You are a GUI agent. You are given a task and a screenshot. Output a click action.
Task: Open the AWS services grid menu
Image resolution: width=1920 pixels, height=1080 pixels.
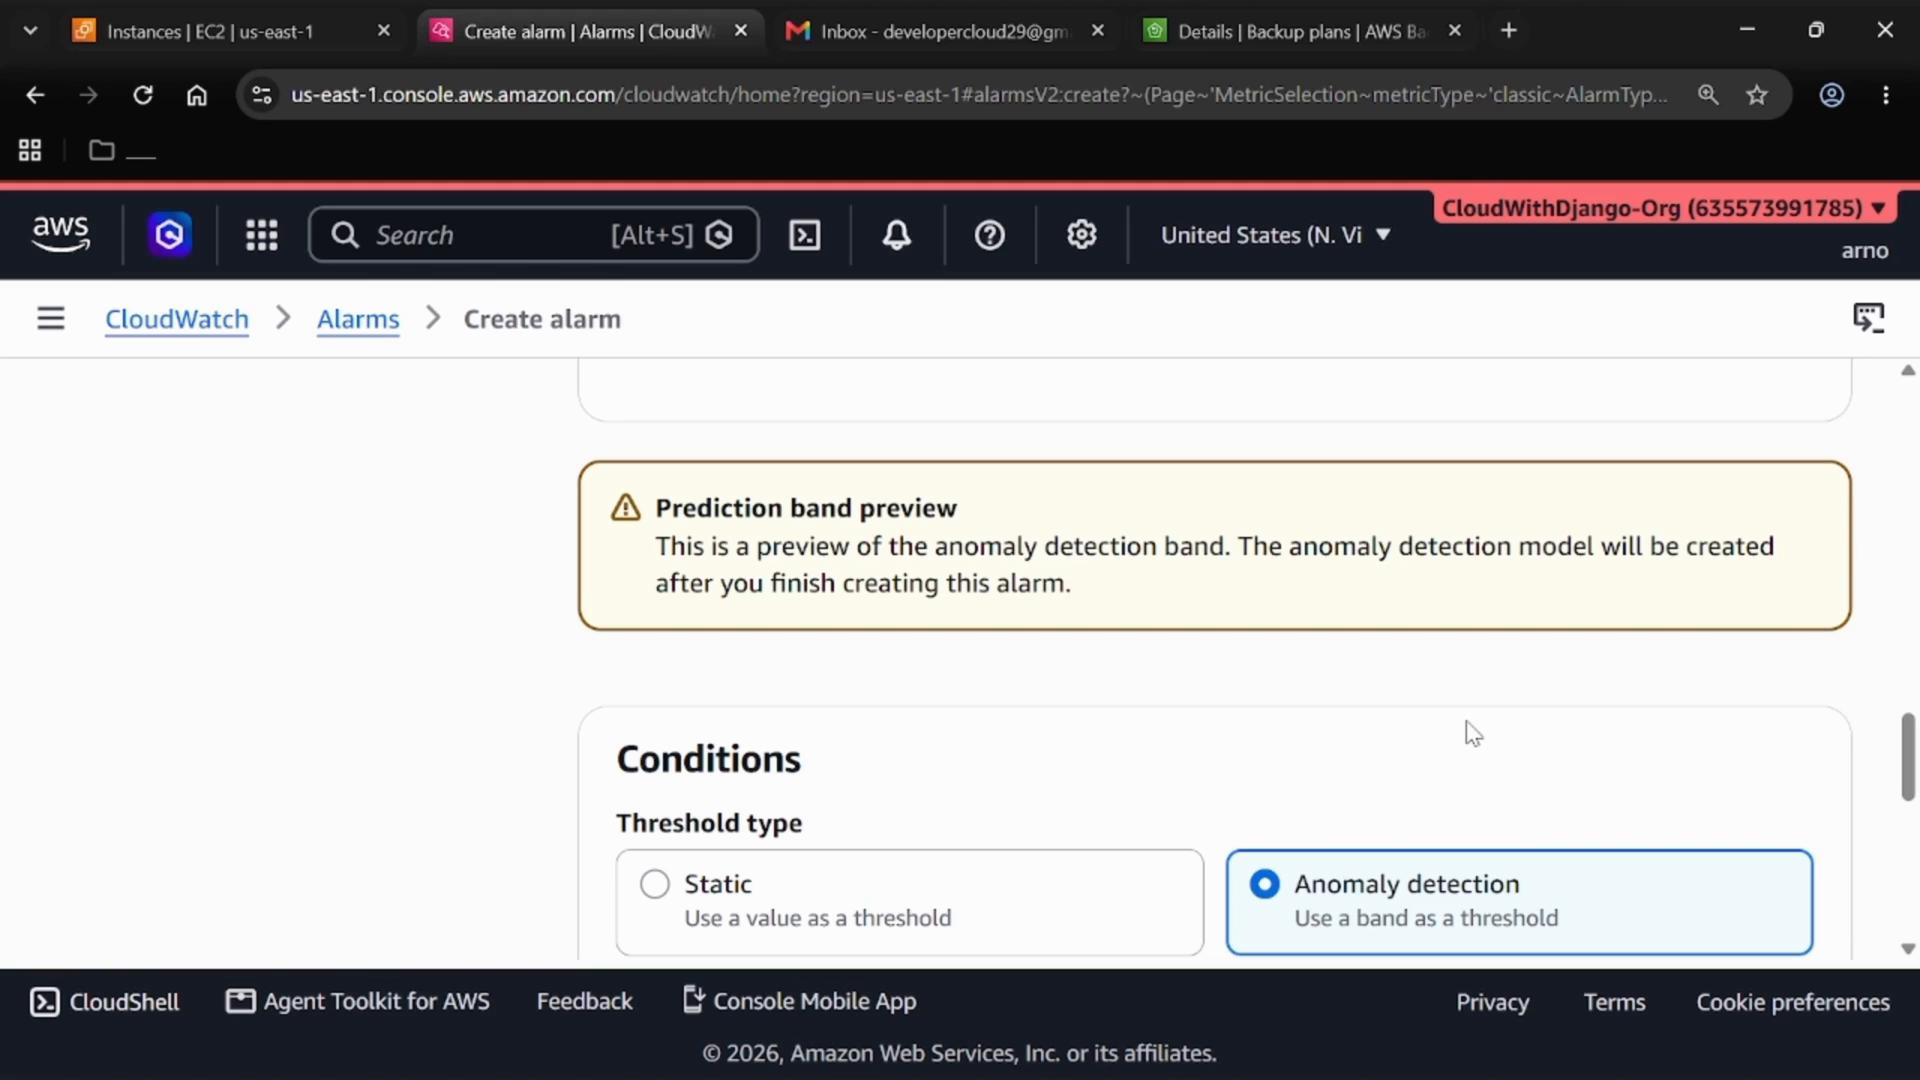point(262,235)
